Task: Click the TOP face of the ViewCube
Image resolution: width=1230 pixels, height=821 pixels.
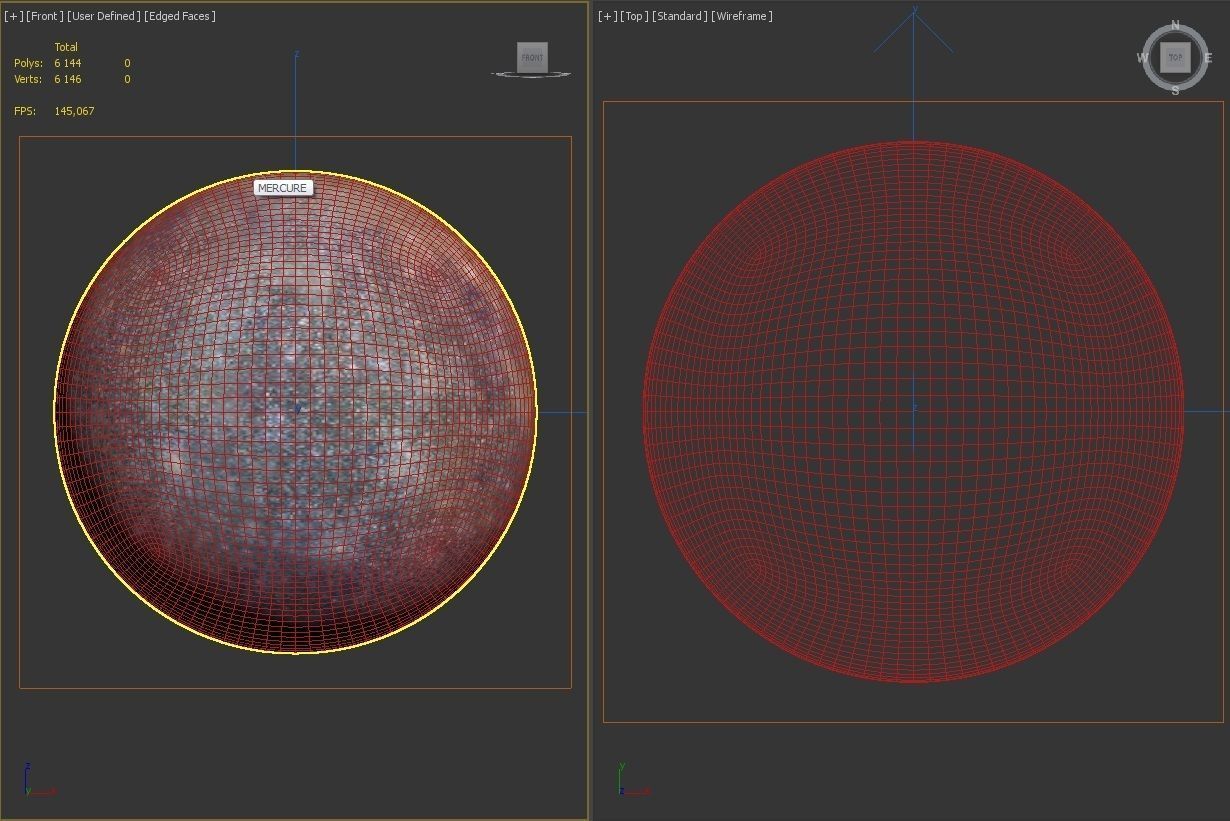Action: point(1175,57)
